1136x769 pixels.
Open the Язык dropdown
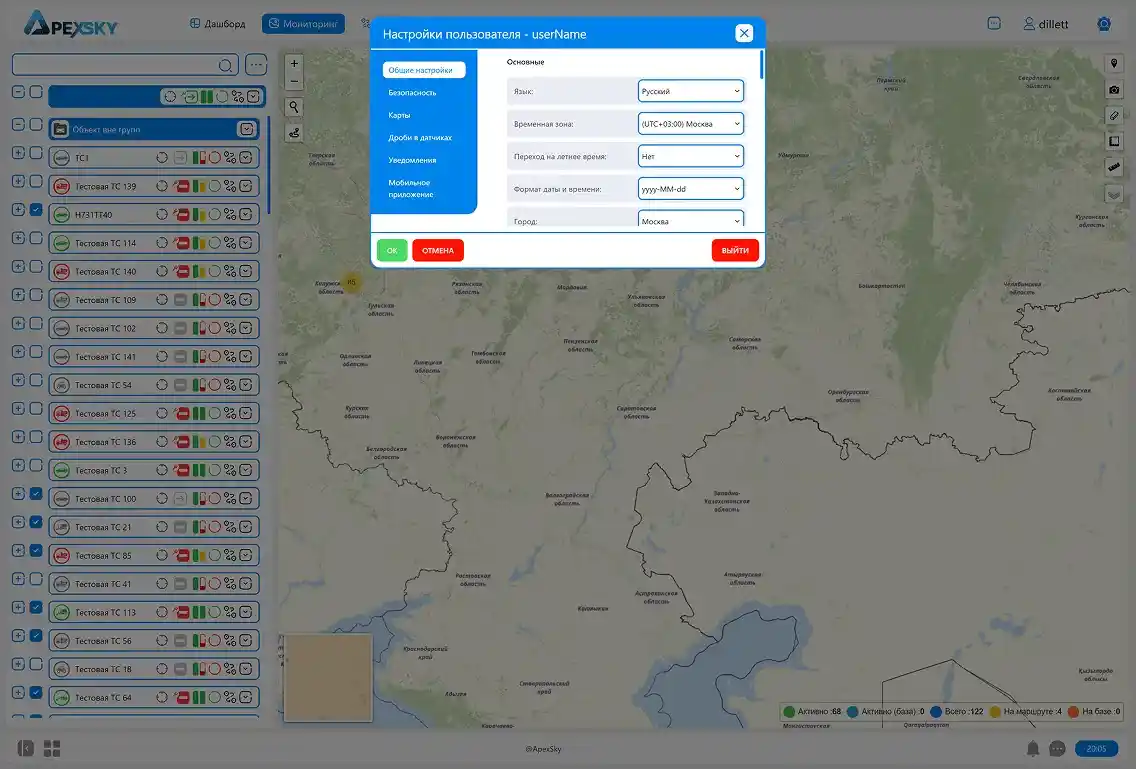[x=690, y=91]
